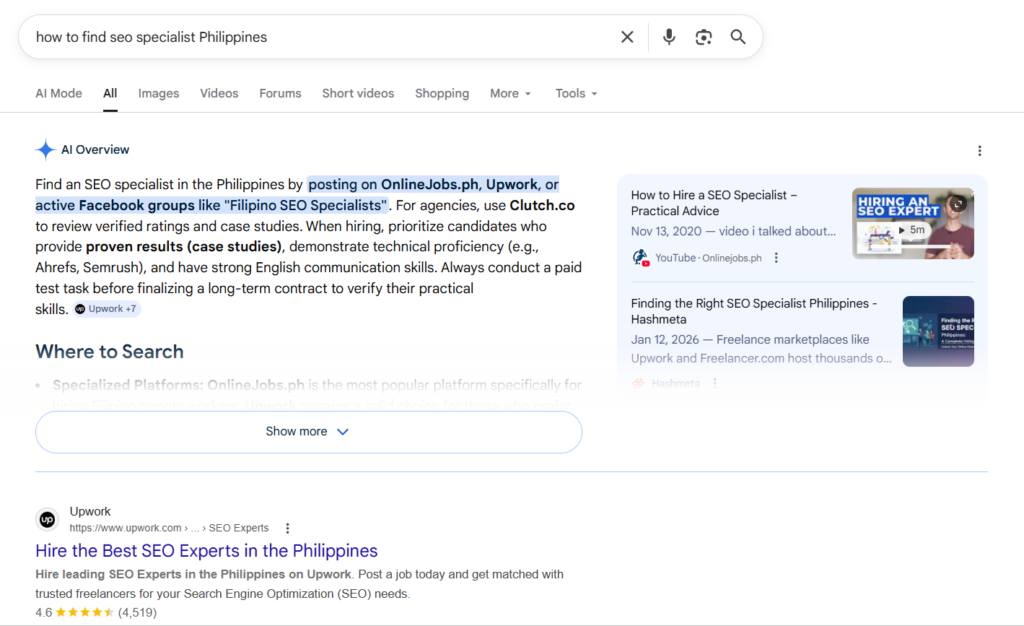The height and width of the screenshot is (626, 1024).
Task: Click the magnifying glass to search
Action: (x=738, y=36)
